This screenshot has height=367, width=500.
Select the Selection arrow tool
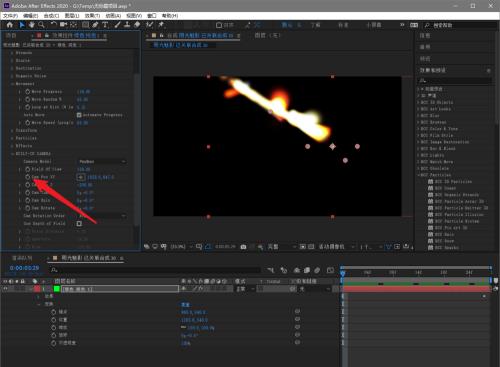[22, 25]
